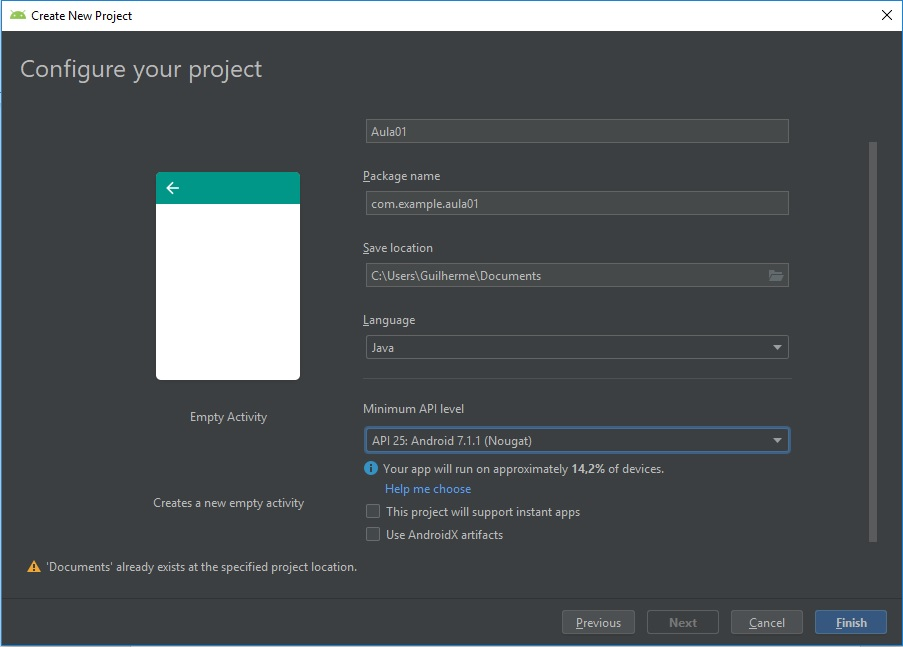Click the 'Minimum API level' label
This screenshot has width=903, height=647.
[413, 409]
